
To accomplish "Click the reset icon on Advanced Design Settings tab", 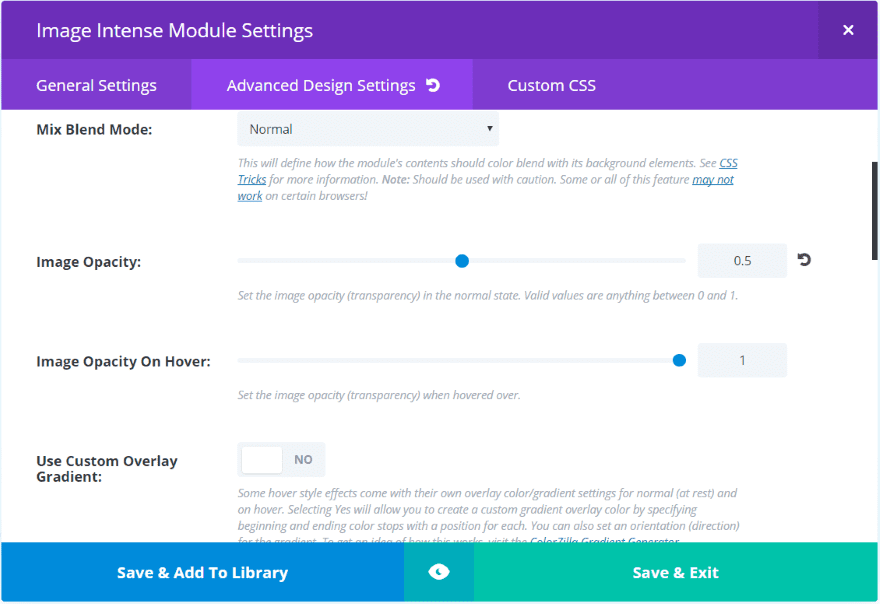I will click(x=433, y=85).
